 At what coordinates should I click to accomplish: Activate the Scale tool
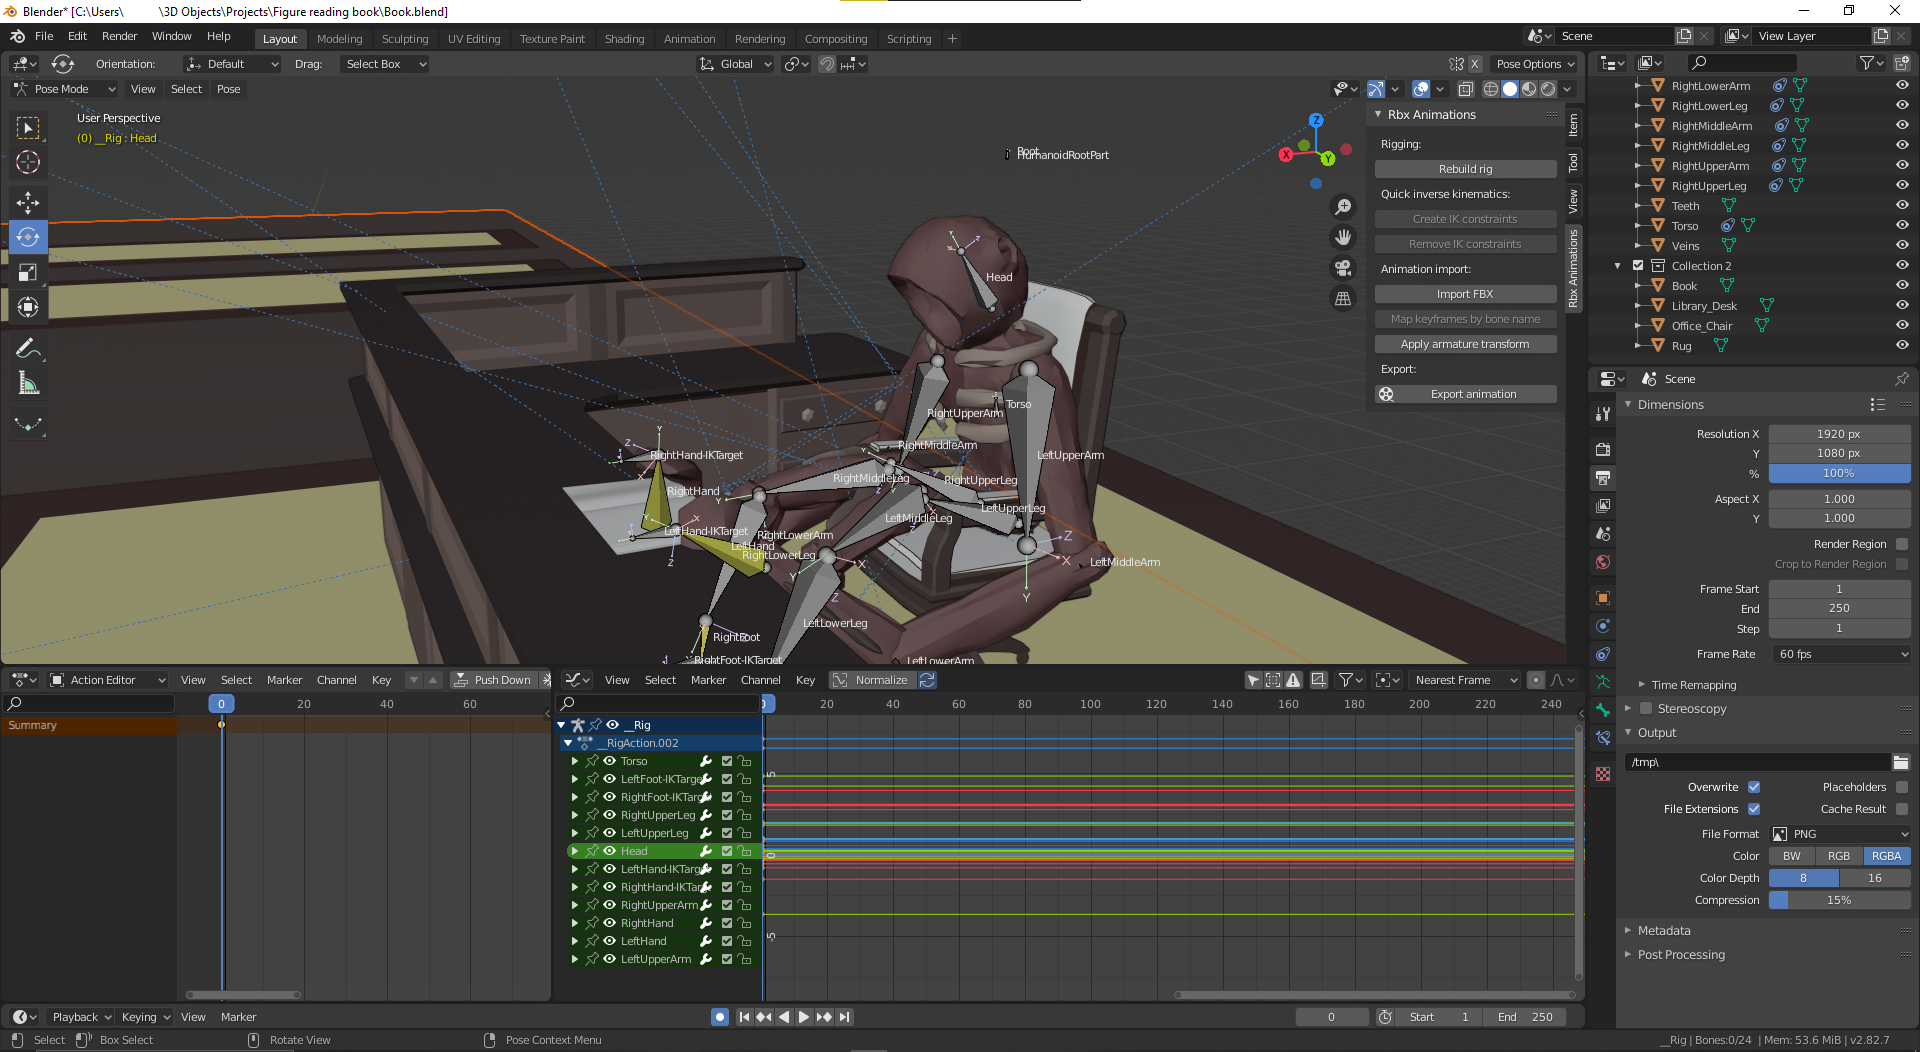click(28, 273)
